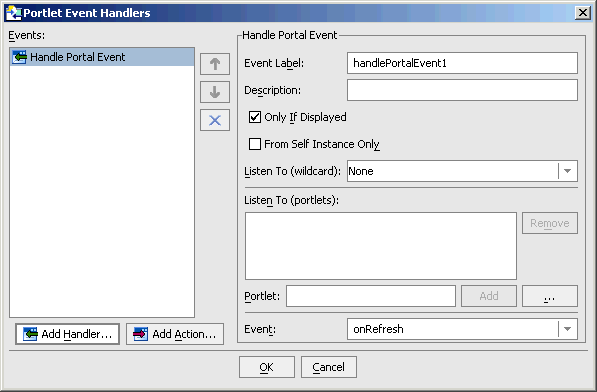Move selected event down with arrow icon
The image size is (597, 392).
[x=215, y=92]
